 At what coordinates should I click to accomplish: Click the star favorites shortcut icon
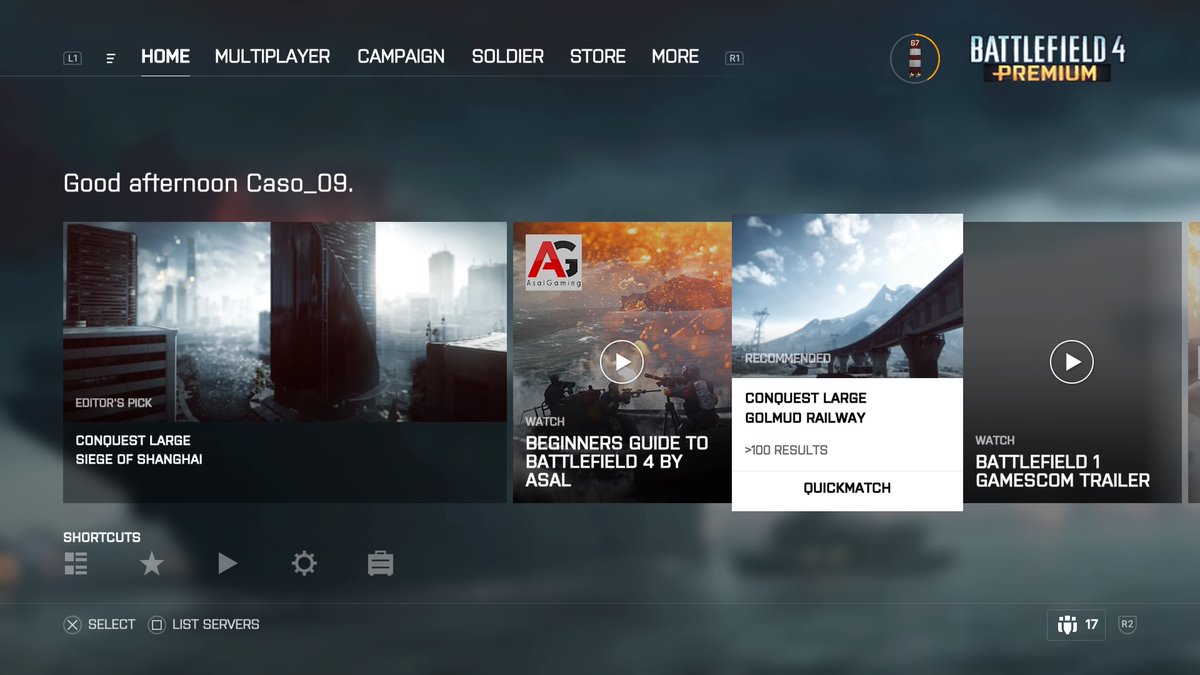point(151,564)
